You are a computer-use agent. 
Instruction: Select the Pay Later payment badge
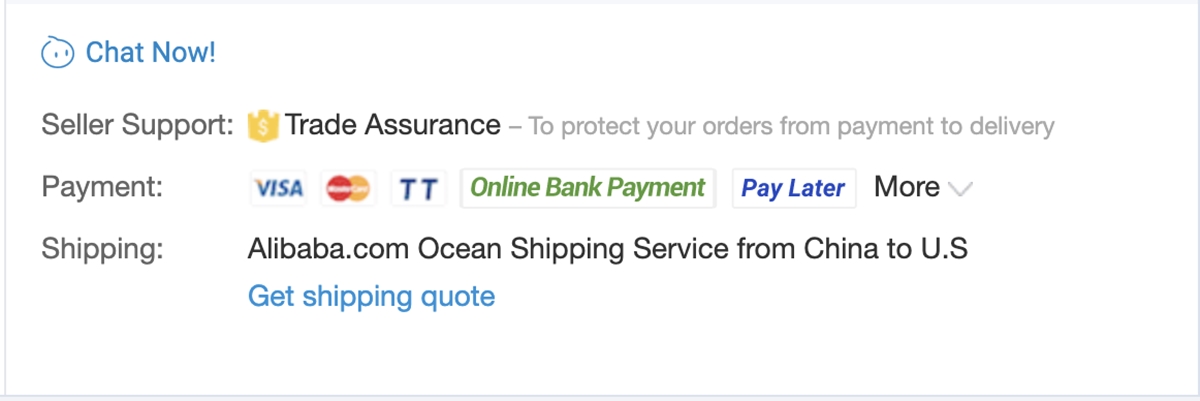click(x=794, y=188)
